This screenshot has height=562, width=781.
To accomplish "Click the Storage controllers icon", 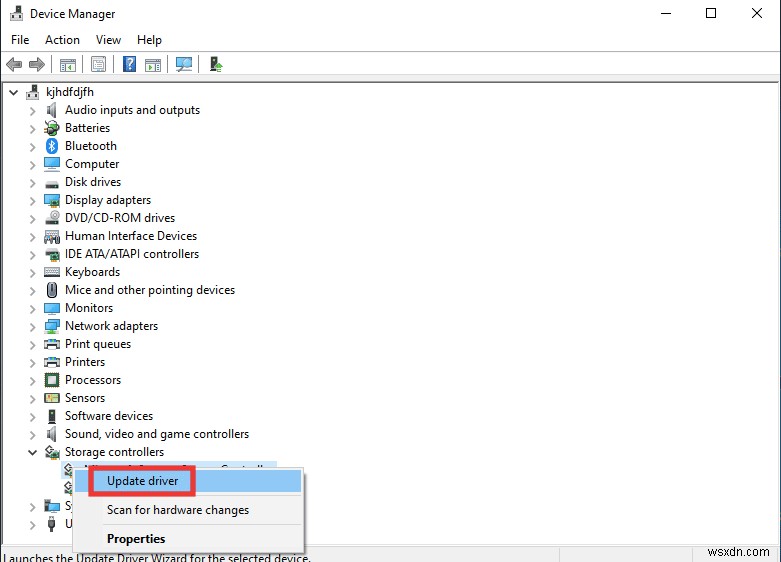I will (52, 452).
